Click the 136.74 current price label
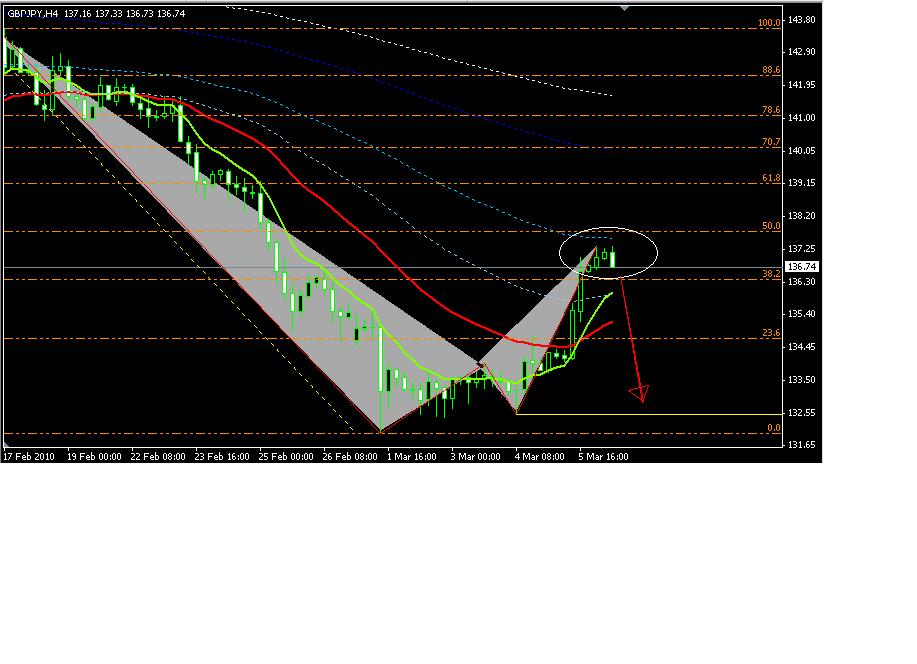This screenshot has width=917, height=664. pyautogui.click(x=801, y=267)
